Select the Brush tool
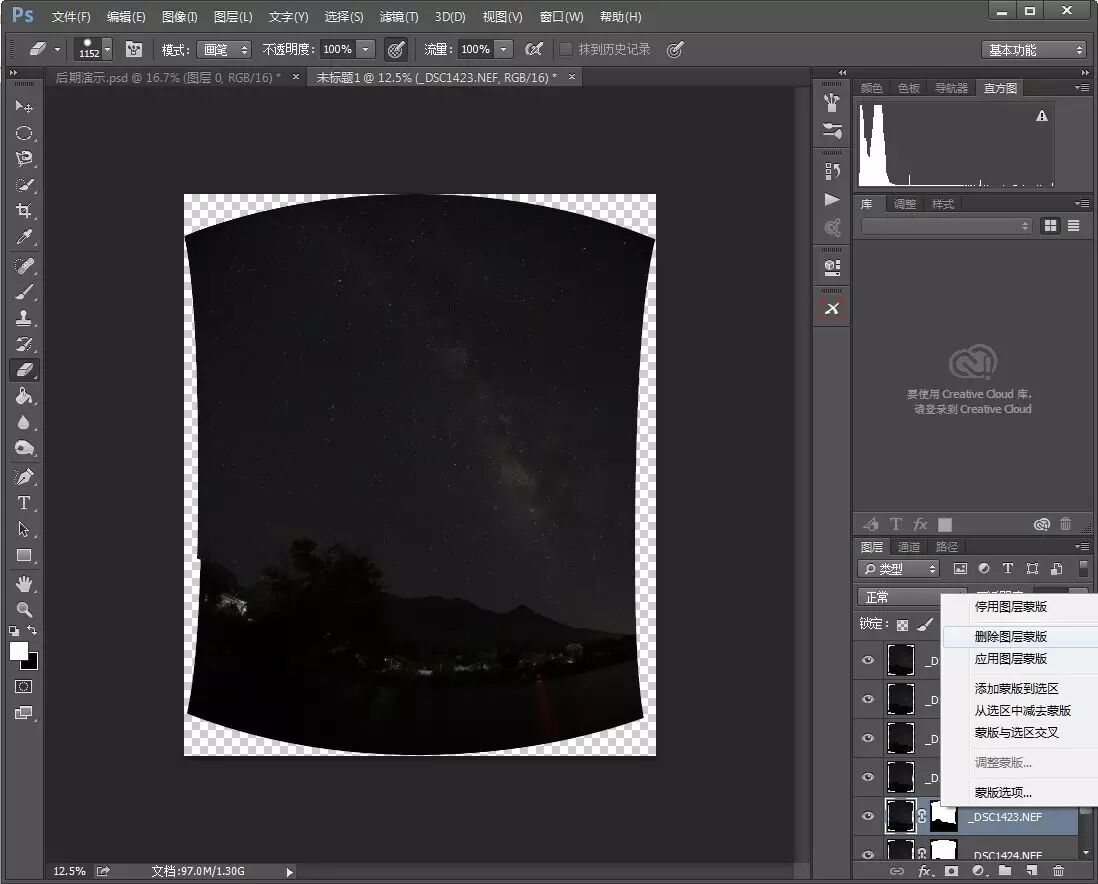This screenshot has width=1098, height=884. [24, 292]
